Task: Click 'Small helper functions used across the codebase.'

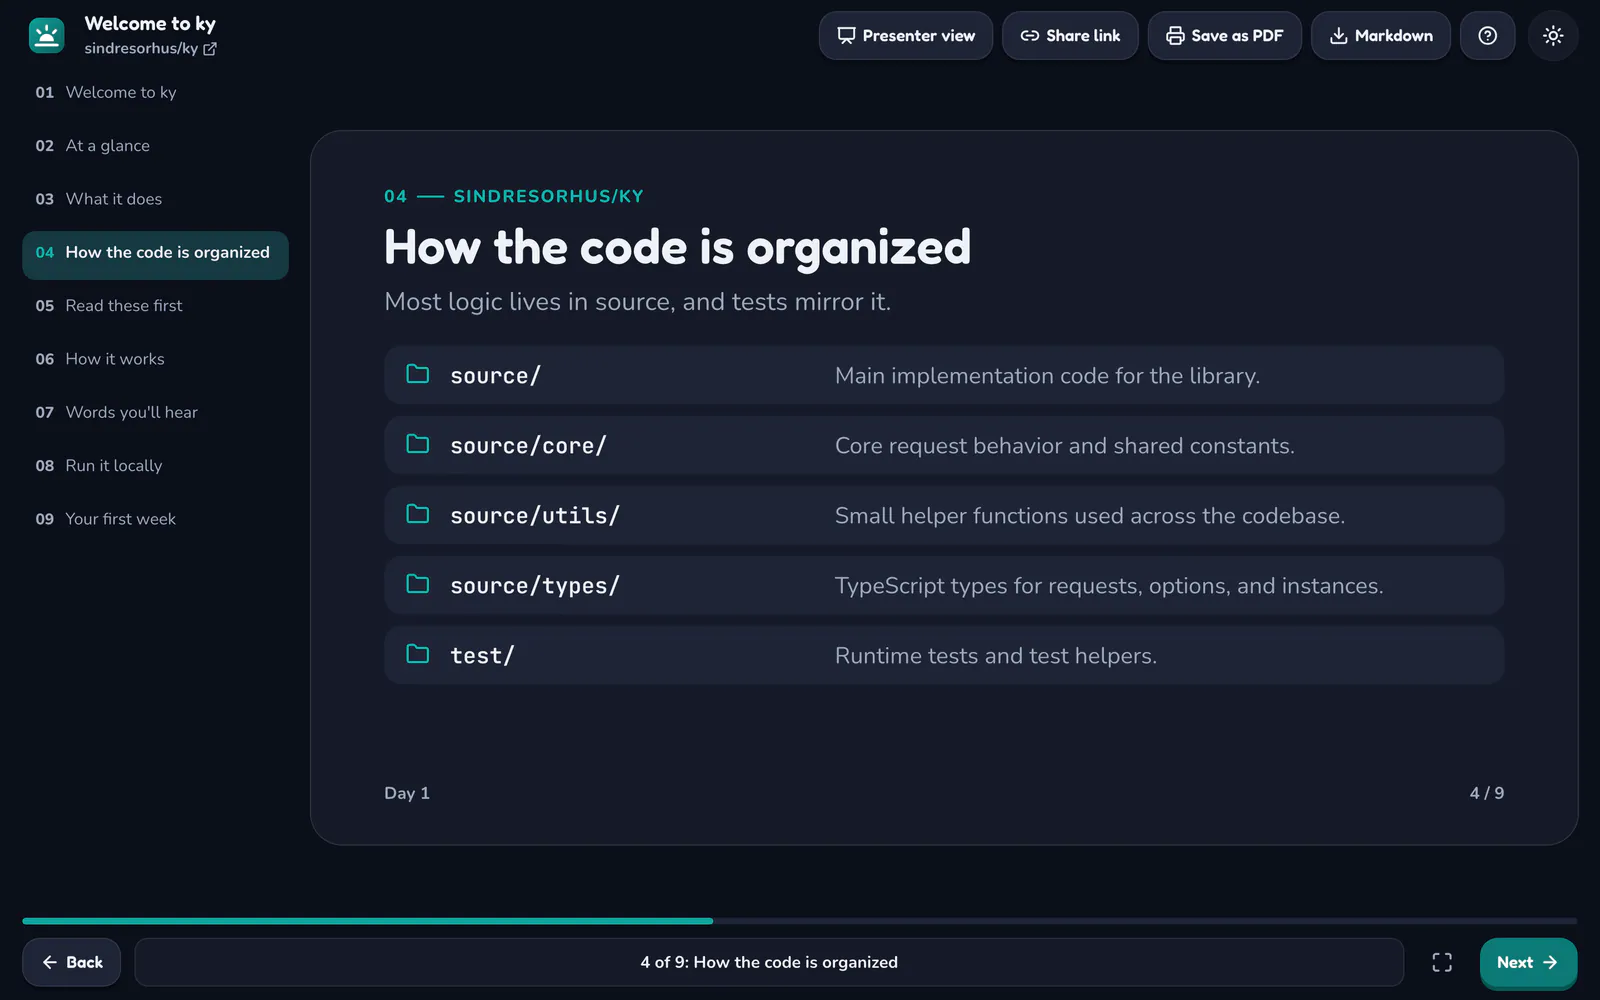Action: click(1090, 516)
